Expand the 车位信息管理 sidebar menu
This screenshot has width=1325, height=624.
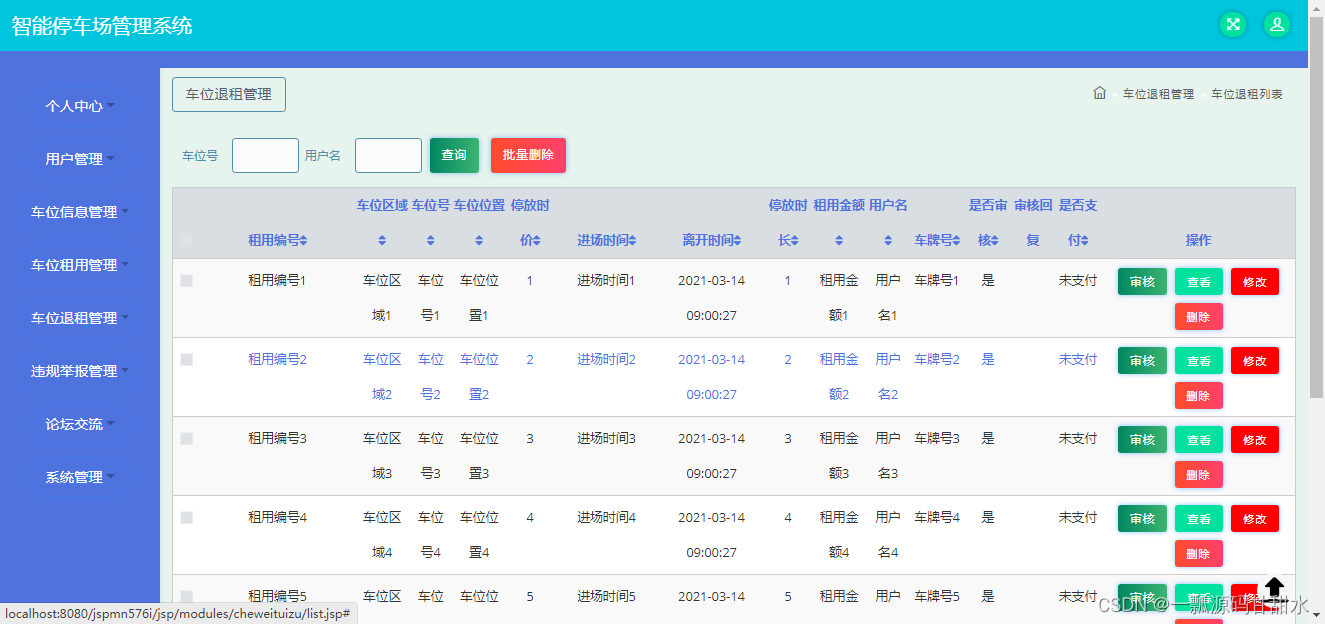pyautogui.click(x=80, y=211)
